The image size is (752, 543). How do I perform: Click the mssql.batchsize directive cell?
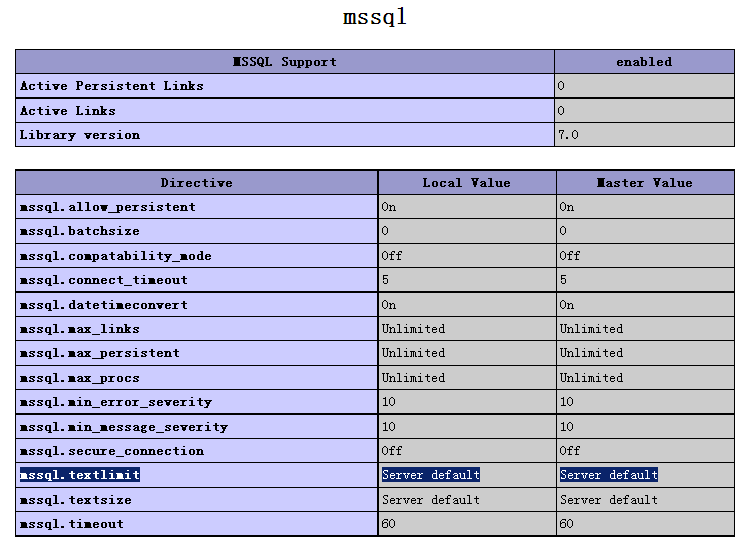coord(197,231)
